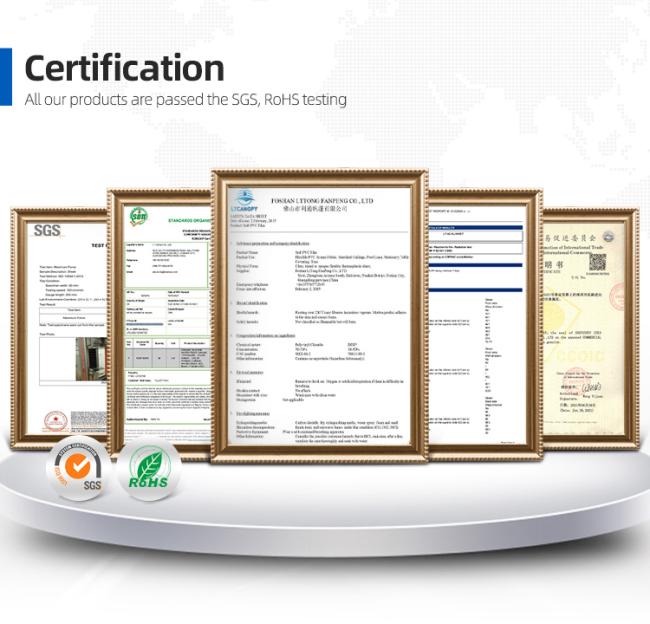Click the red round stamp on SGS report

click(x=56, y=421)
